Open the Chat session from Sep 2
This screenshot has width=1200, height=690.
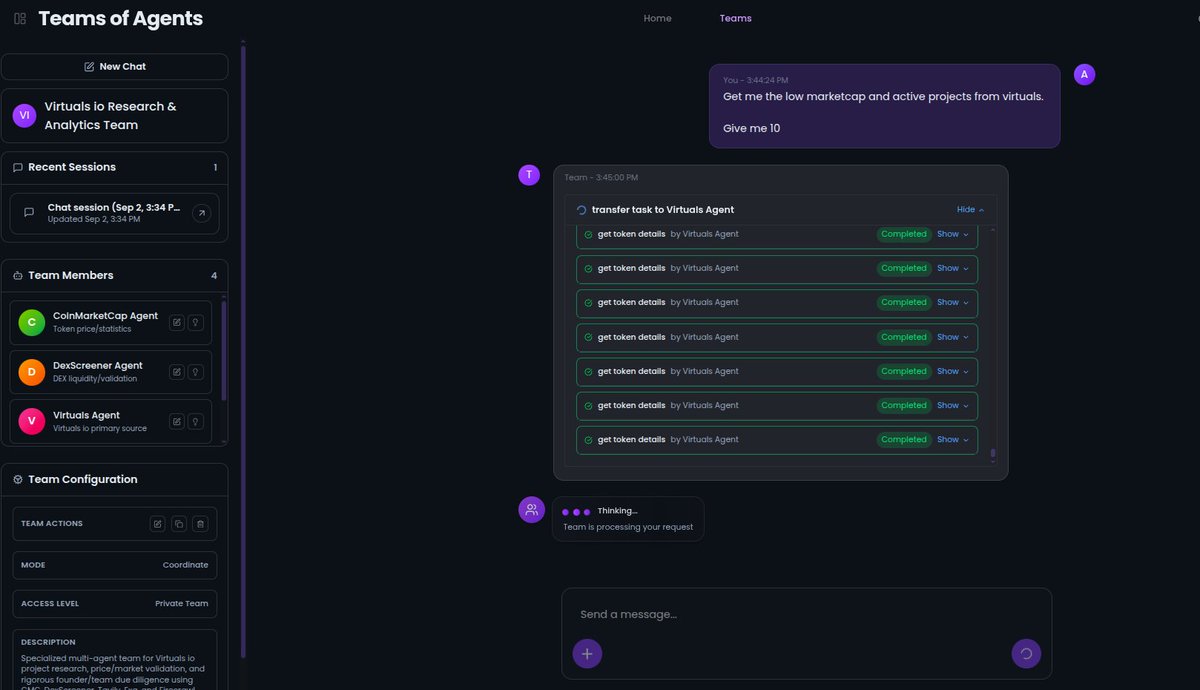click(x=115, y=213)
